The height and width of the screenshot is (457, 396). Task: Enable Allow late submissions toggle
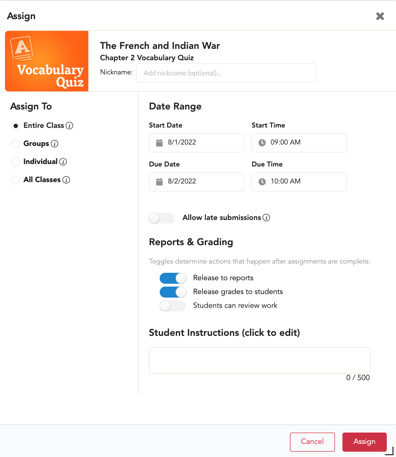tap(162, 218)
